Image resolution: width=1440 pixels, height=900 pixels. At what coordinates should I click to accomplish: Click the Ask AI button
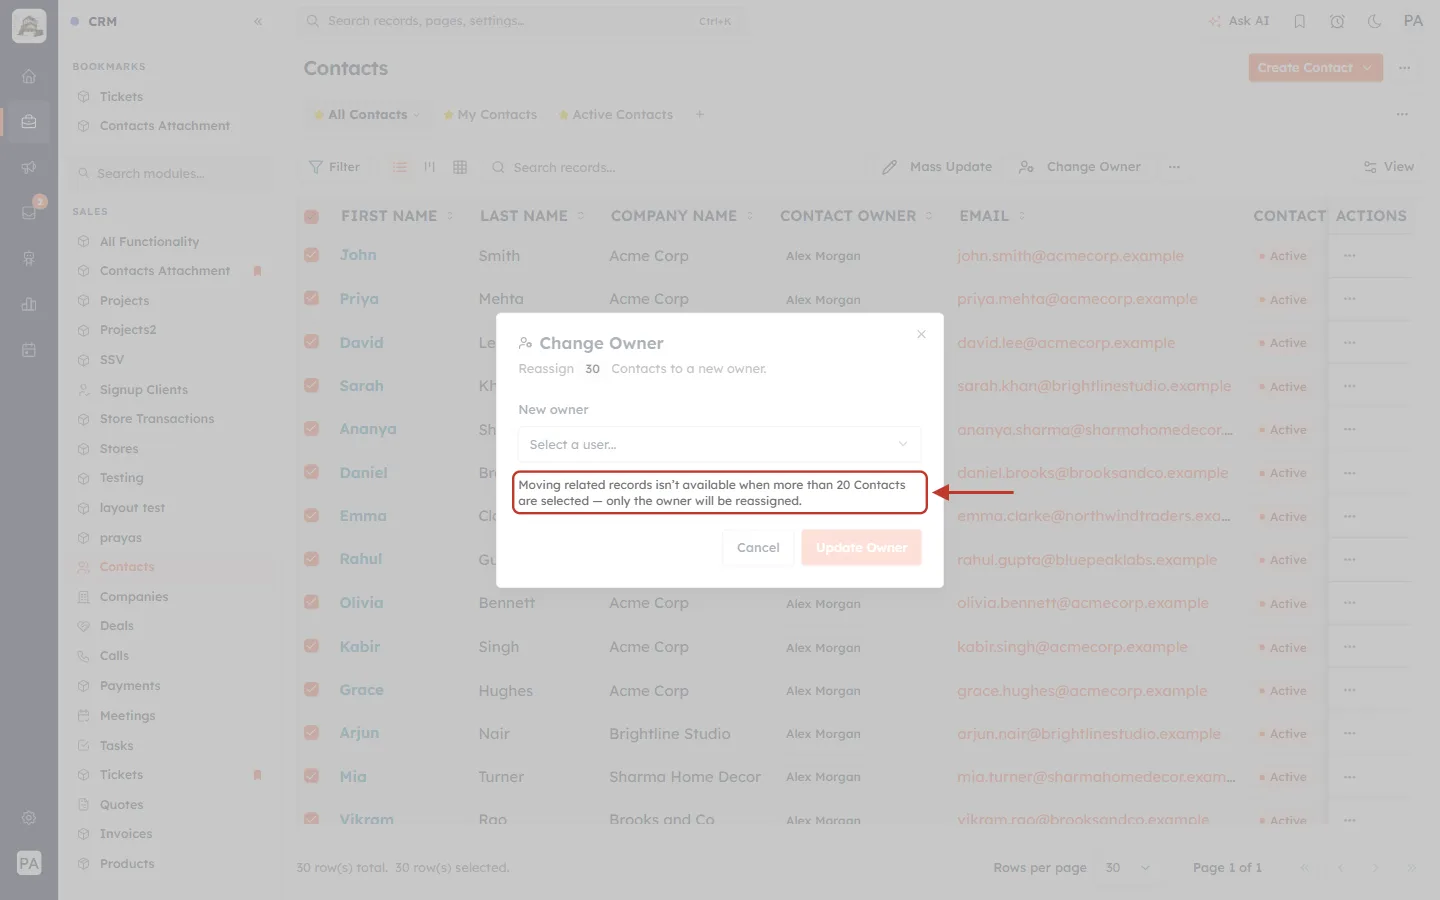coord(1239,21)
